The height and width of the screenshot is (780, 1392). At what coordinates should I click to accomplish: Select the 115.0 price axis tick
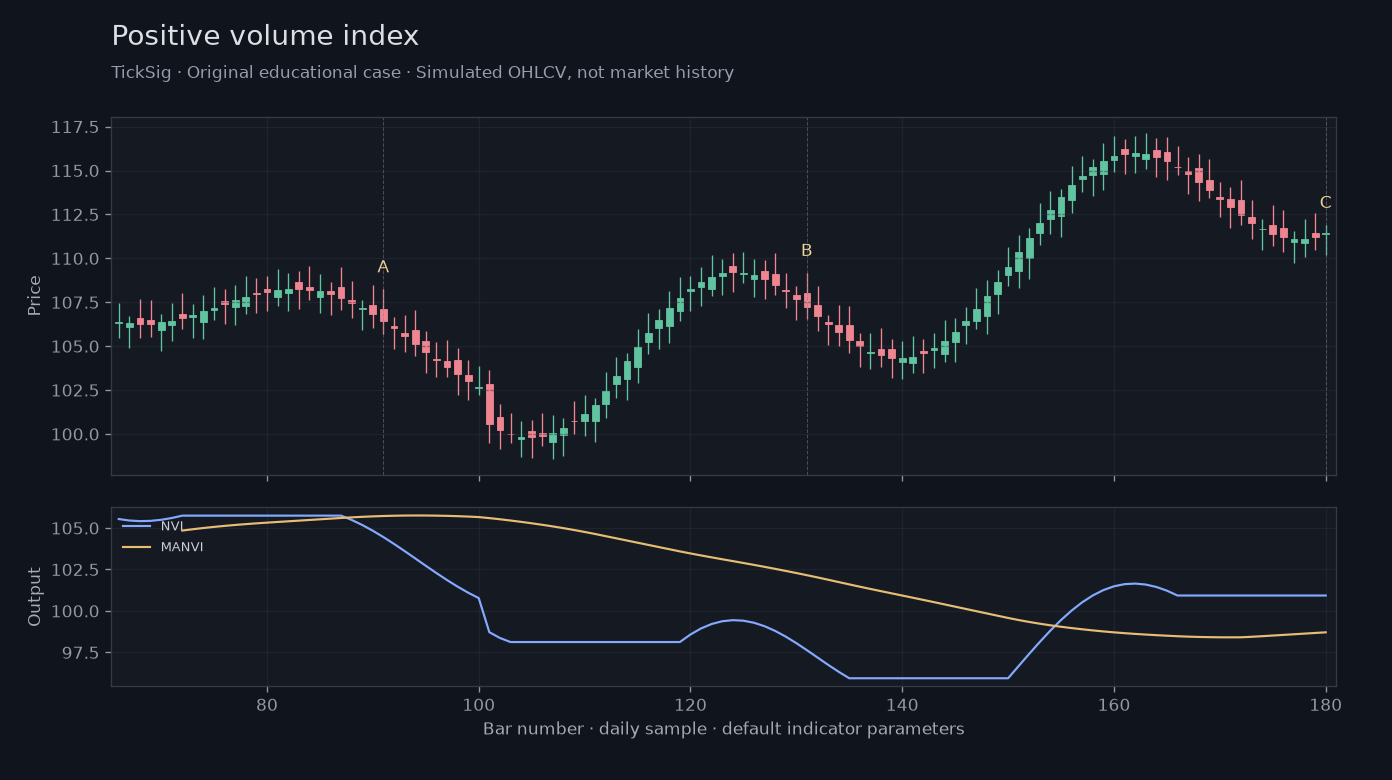click(75, 171)
